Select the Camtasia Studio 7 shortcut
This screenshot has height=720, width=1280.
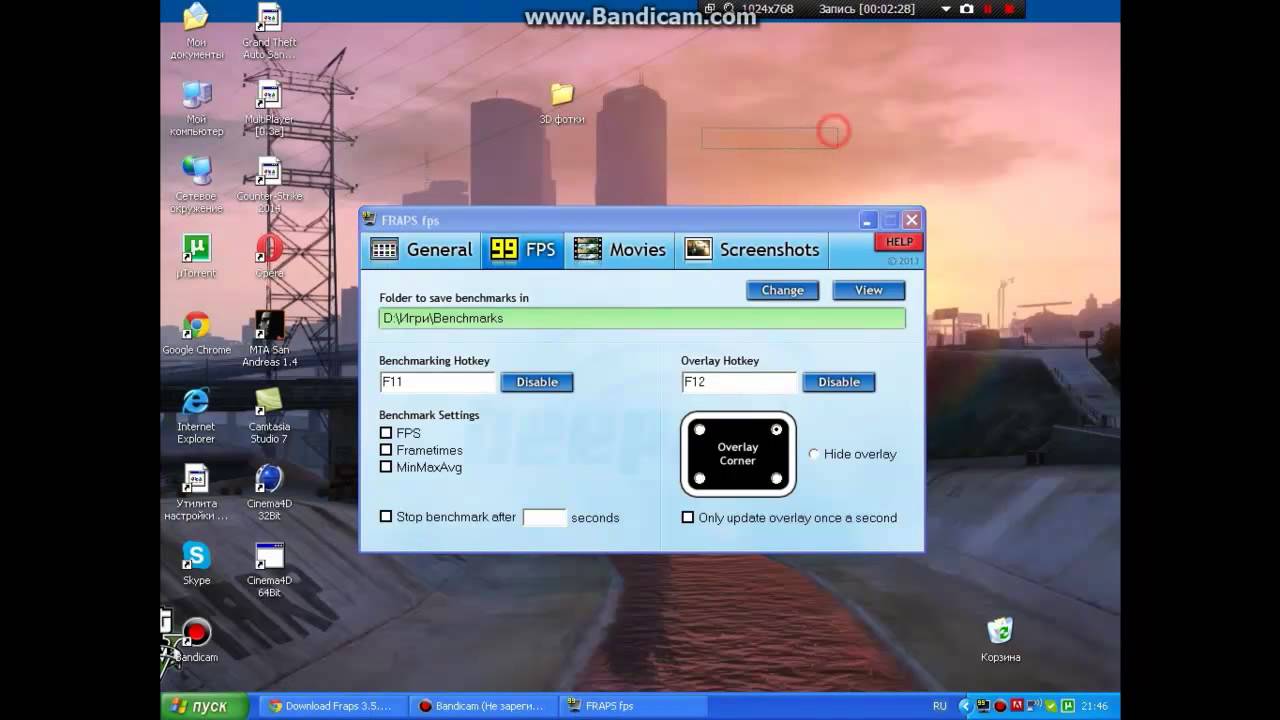coord(269,415)
